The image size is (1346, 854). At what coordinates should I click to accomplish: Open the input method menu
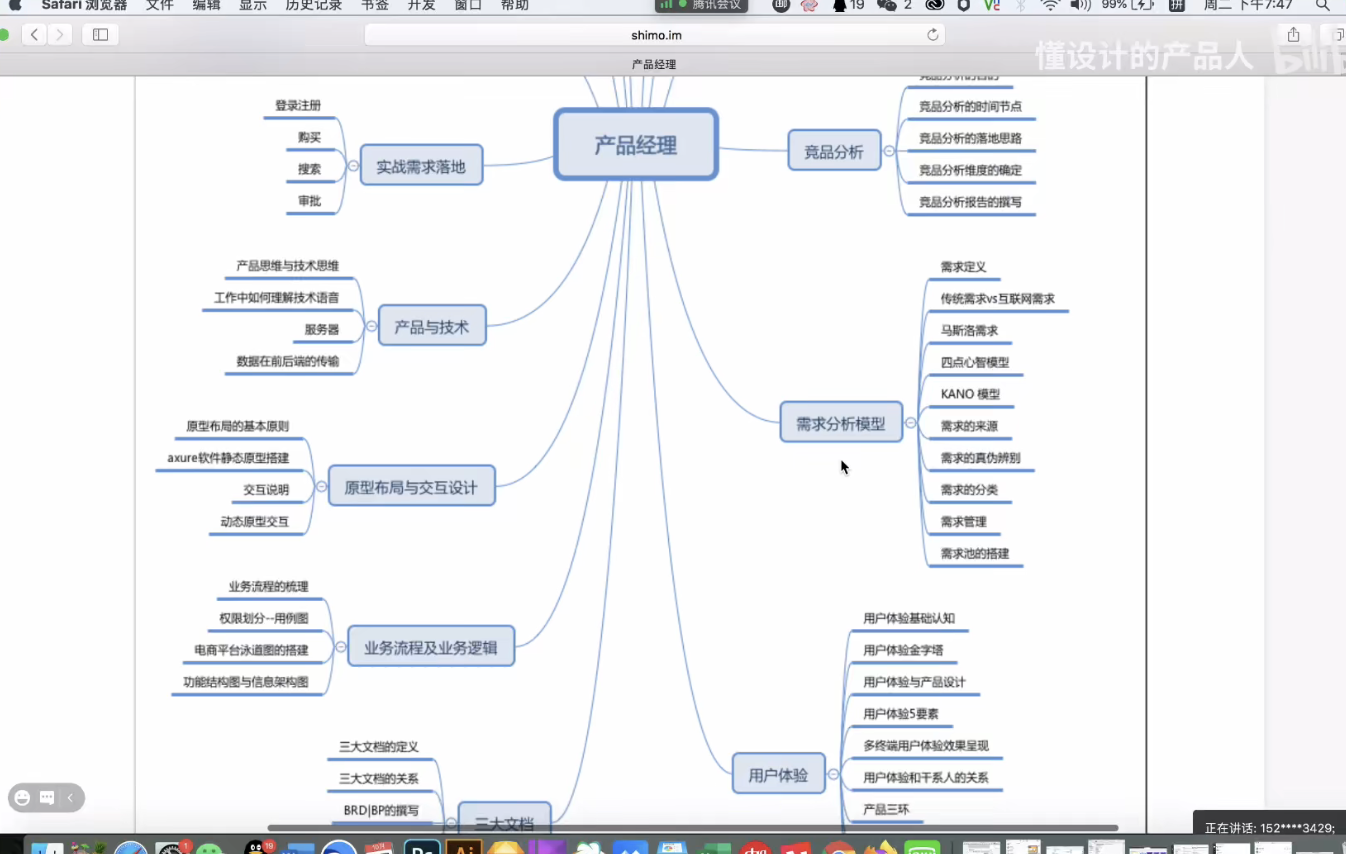click(x=1177, y=5)
